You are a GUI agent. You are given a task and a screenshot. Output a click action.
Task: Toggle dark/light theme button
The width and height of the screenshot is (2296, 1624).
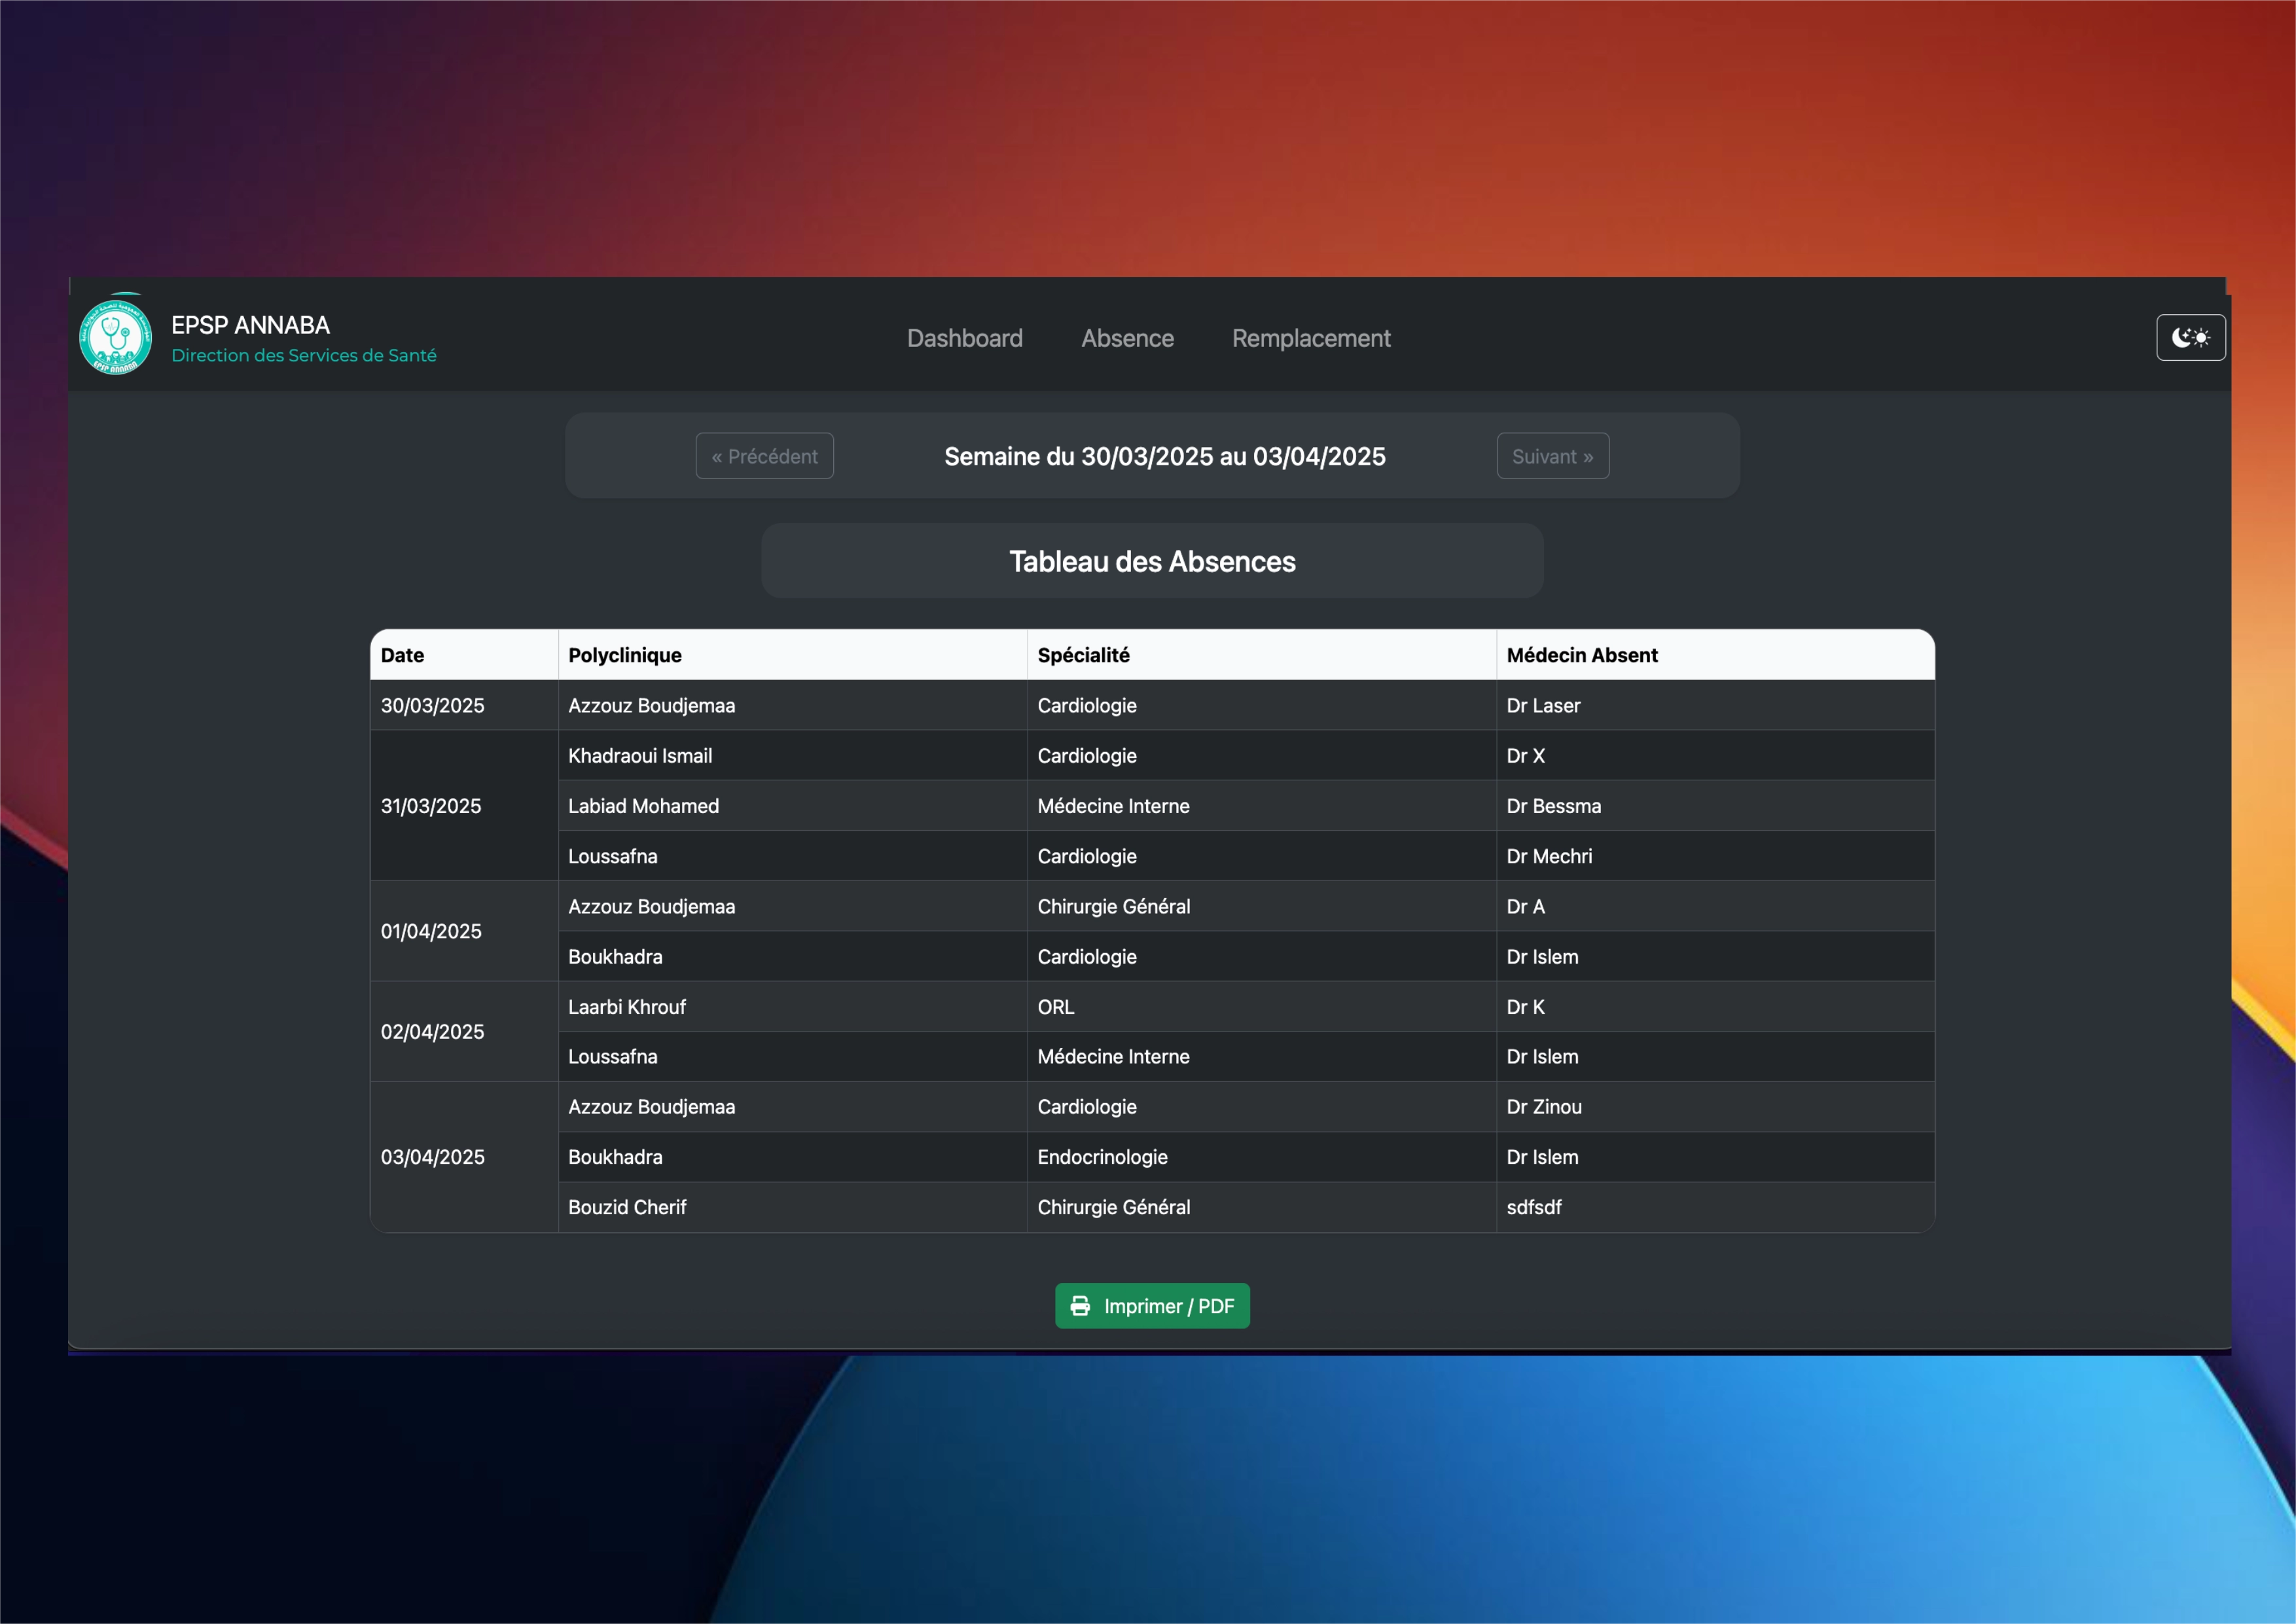(2190, 338)
